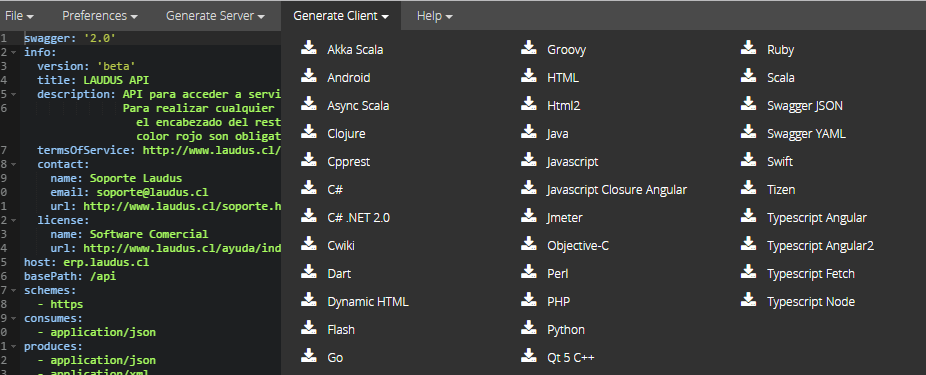Click the download icon for Qt 5 C++

tap(529, 356)
